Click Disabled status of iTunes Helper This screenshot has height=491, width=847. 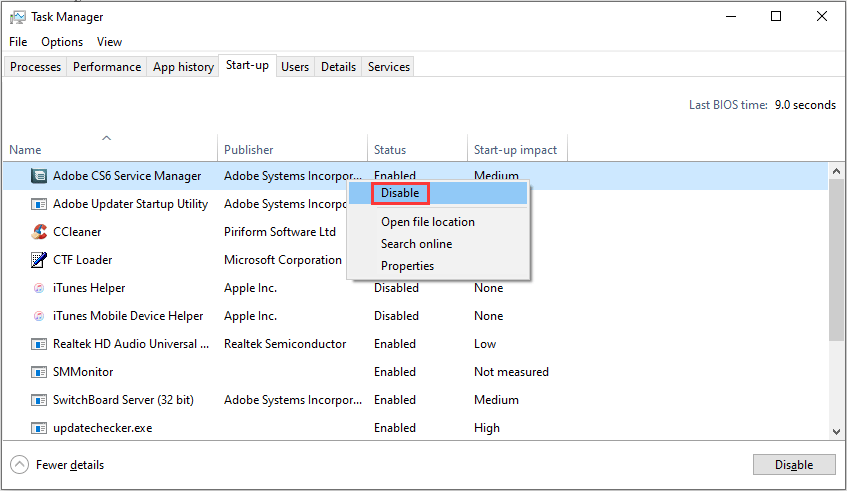tap(396, 288)
